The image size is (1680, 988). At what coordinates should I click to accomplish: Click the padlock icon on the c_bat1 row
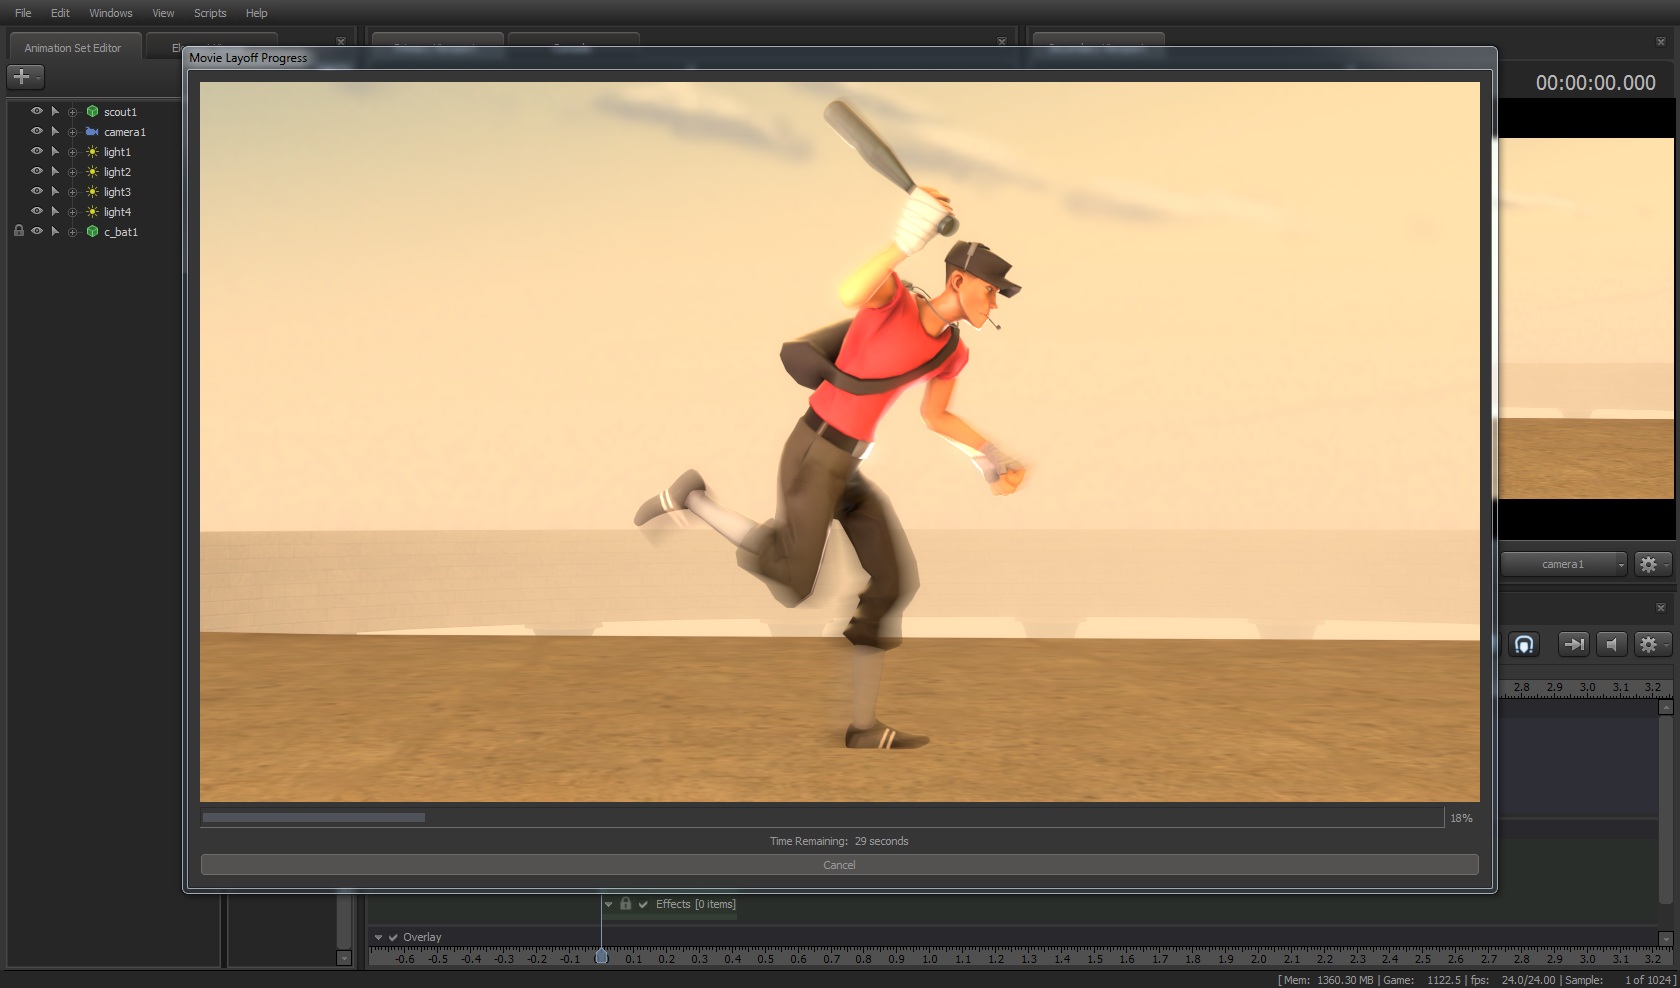click(x=18, y=231)
